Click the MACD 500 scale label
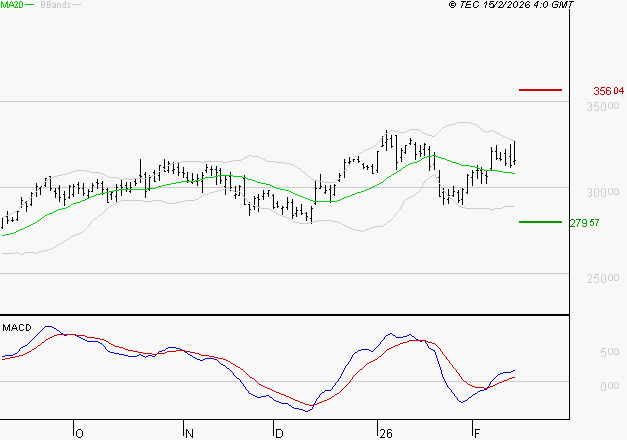The width and height of the screenshot is (627, 440). coord(609,353)
